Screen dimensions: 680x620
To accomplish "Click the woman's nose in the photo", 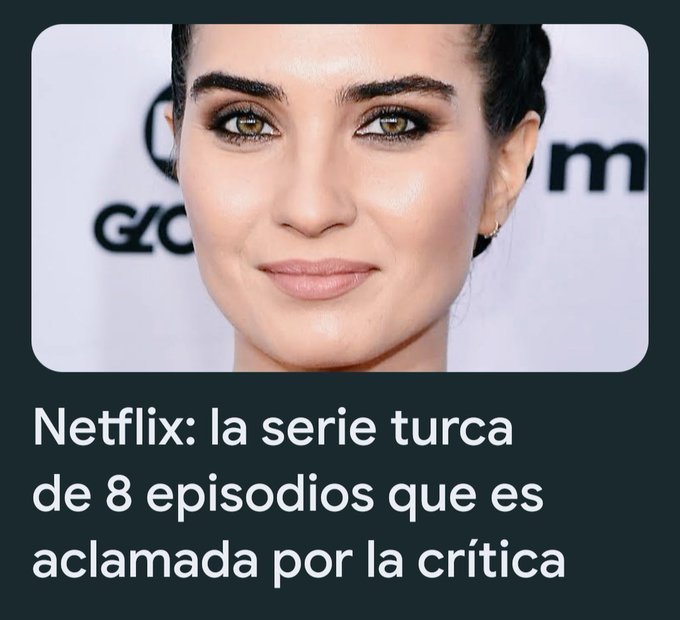I will click(x=316, y=202).
